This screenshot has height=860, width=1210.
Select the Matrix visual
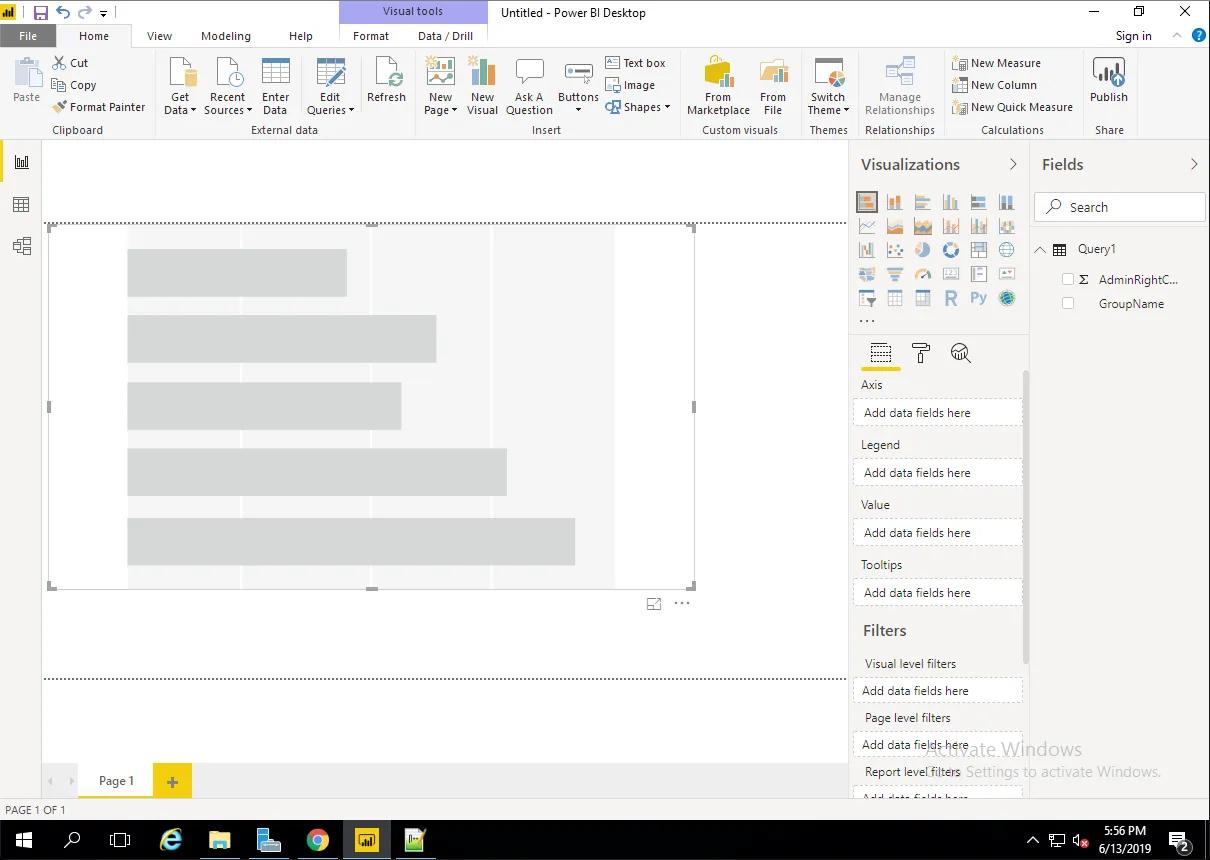(x=923, y=298)
